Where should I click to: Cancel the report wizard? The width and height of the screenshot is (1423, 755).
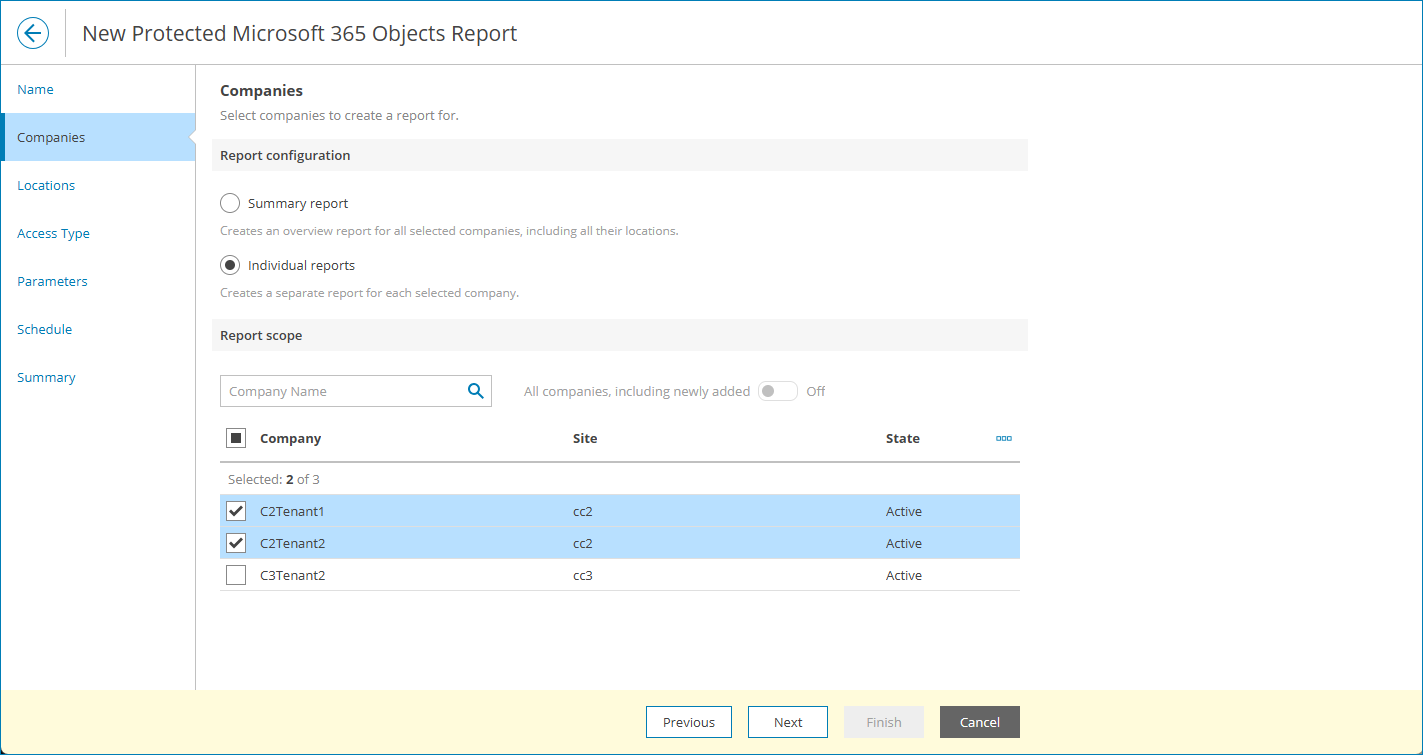(x=980, y=722)
